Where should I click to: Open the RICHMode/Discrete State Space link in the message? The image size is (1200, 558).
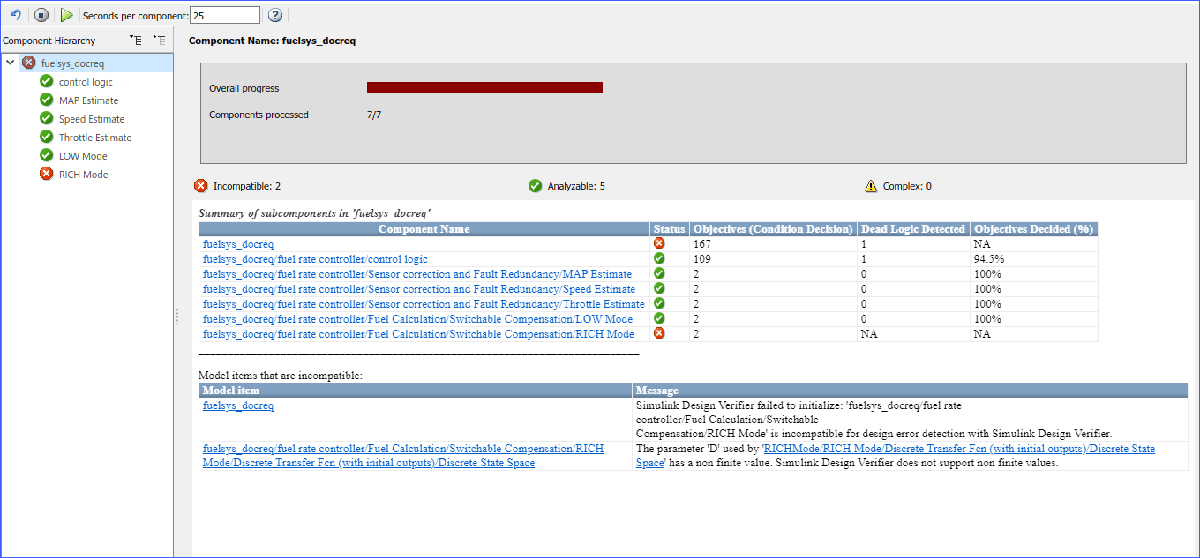click(910, 456)
